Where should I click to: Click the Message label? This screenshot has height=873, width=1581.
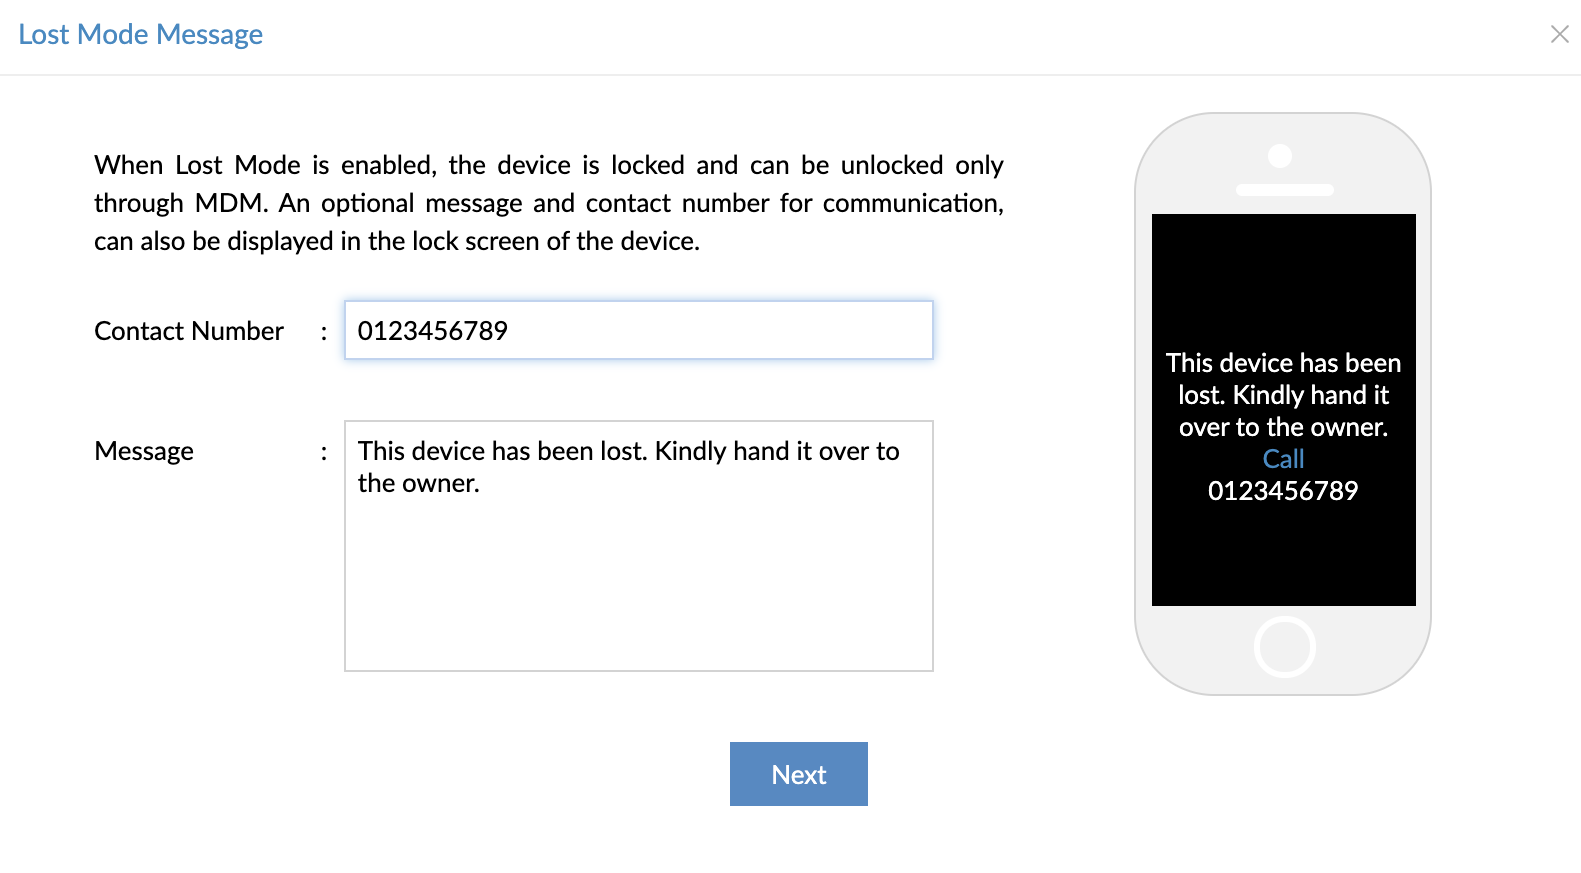(x=144, y=451)
